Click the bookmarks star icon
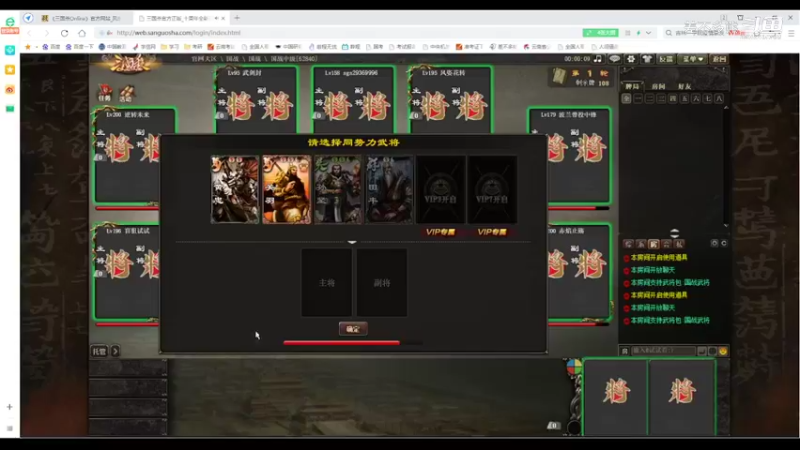Image resolution: width=800 pixels, height=450 pixels. point(28,46)
